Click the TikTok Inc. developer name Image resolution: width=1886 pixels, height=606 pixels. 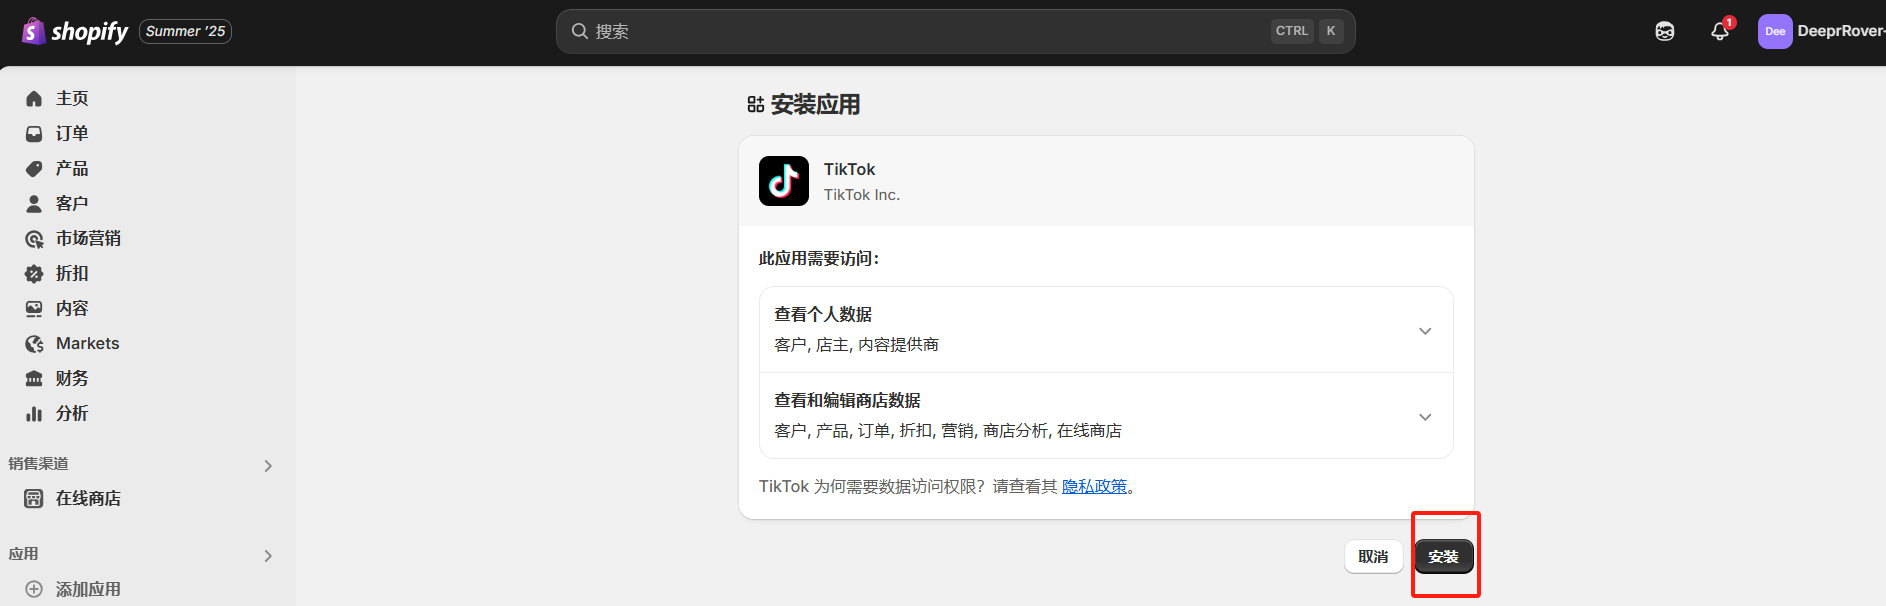tap(862, 195)
